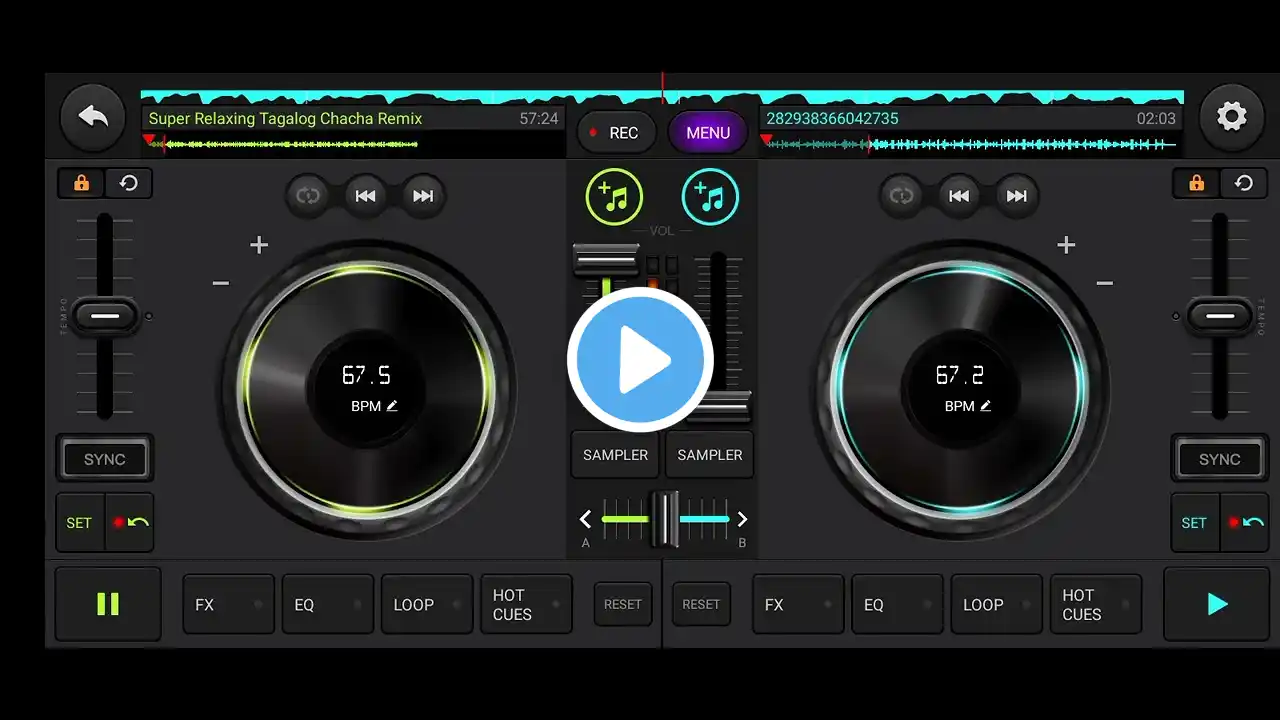Click the right turntable platter
1280x720 pixels.
click(961, 390)
